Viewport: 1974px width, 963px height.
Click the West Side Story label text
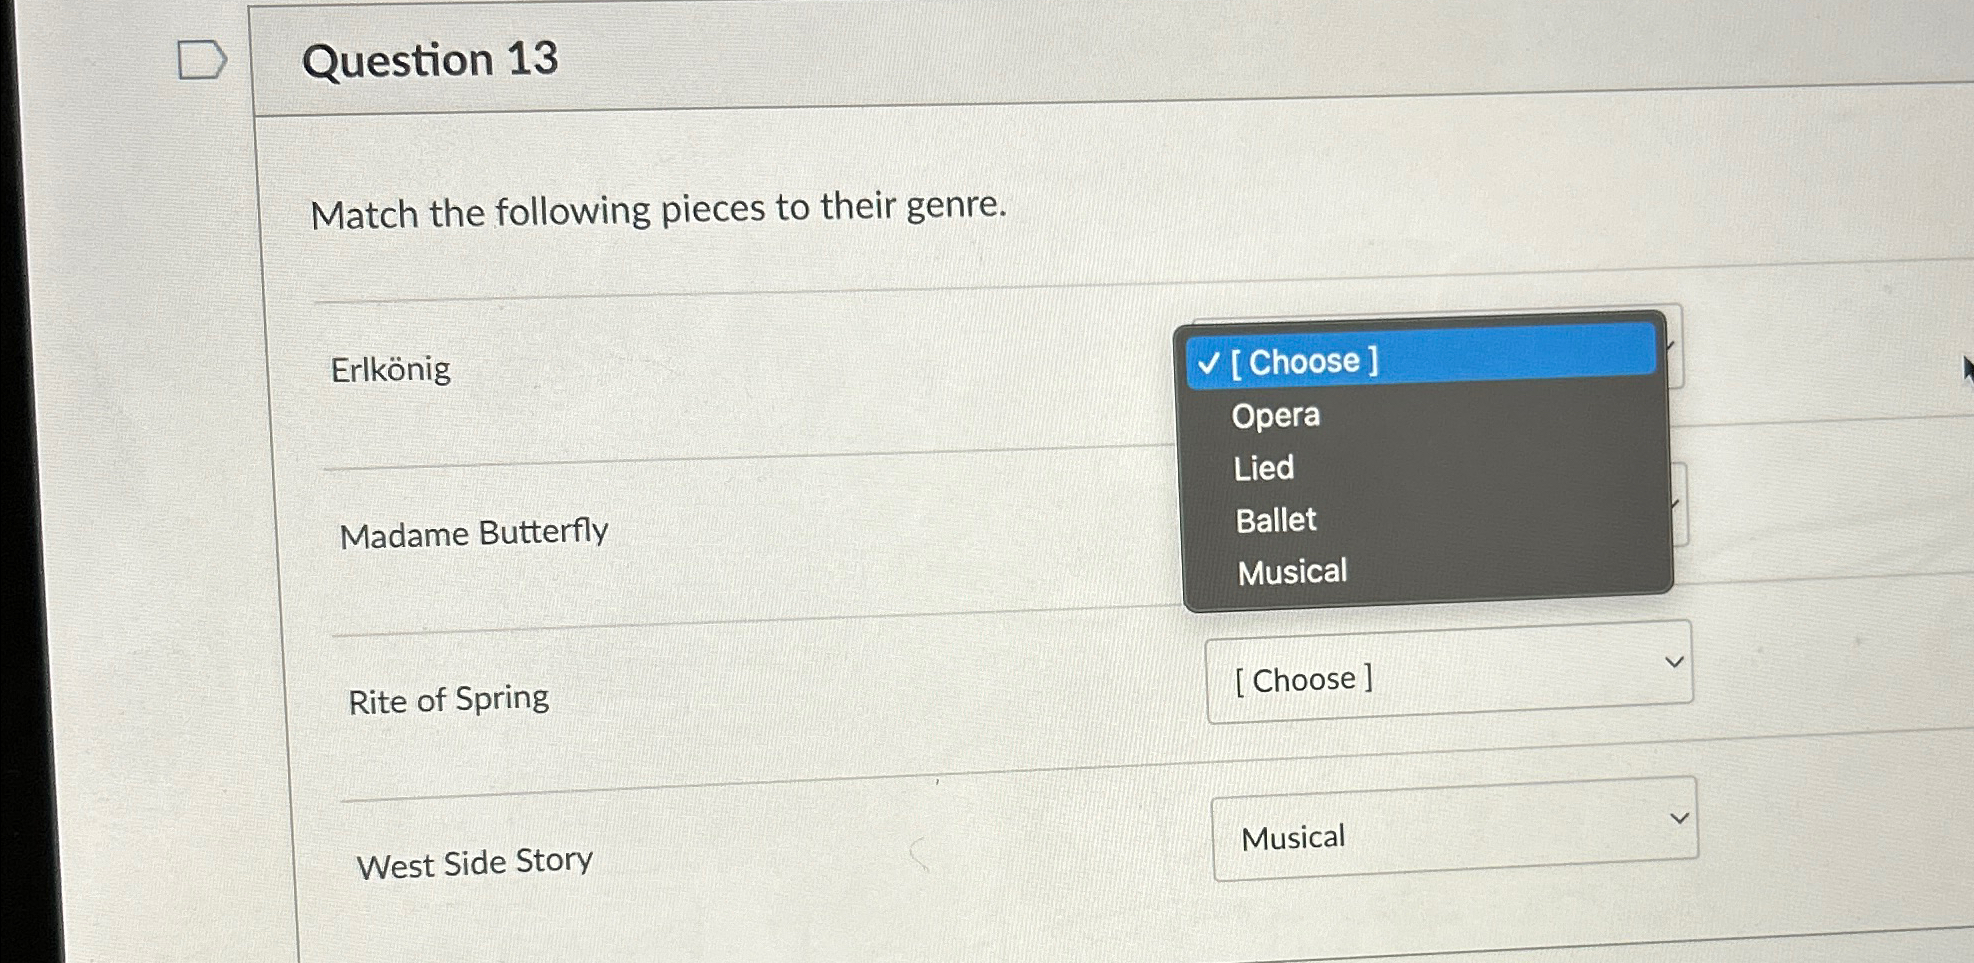click(474, 861)
